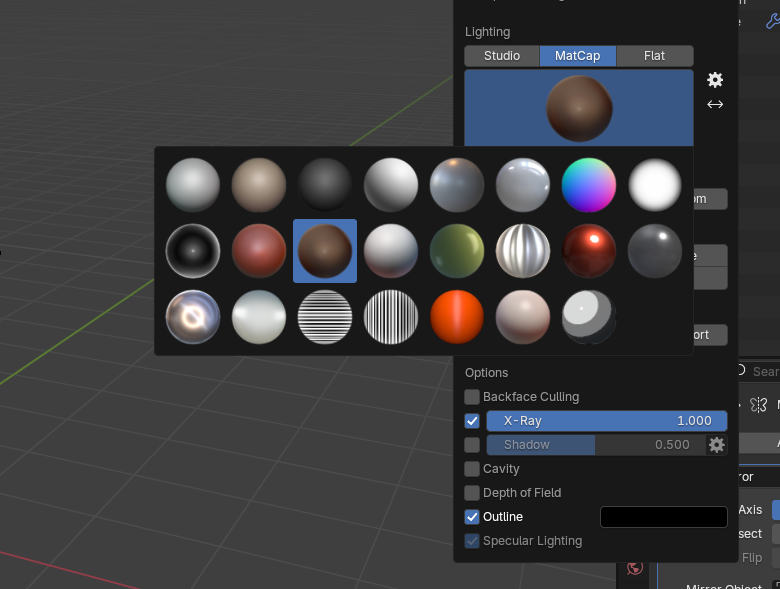Viewport: 780px width, 589px height.
Task: Enable Depth of Field checkbox
Action: coord(472,493)
